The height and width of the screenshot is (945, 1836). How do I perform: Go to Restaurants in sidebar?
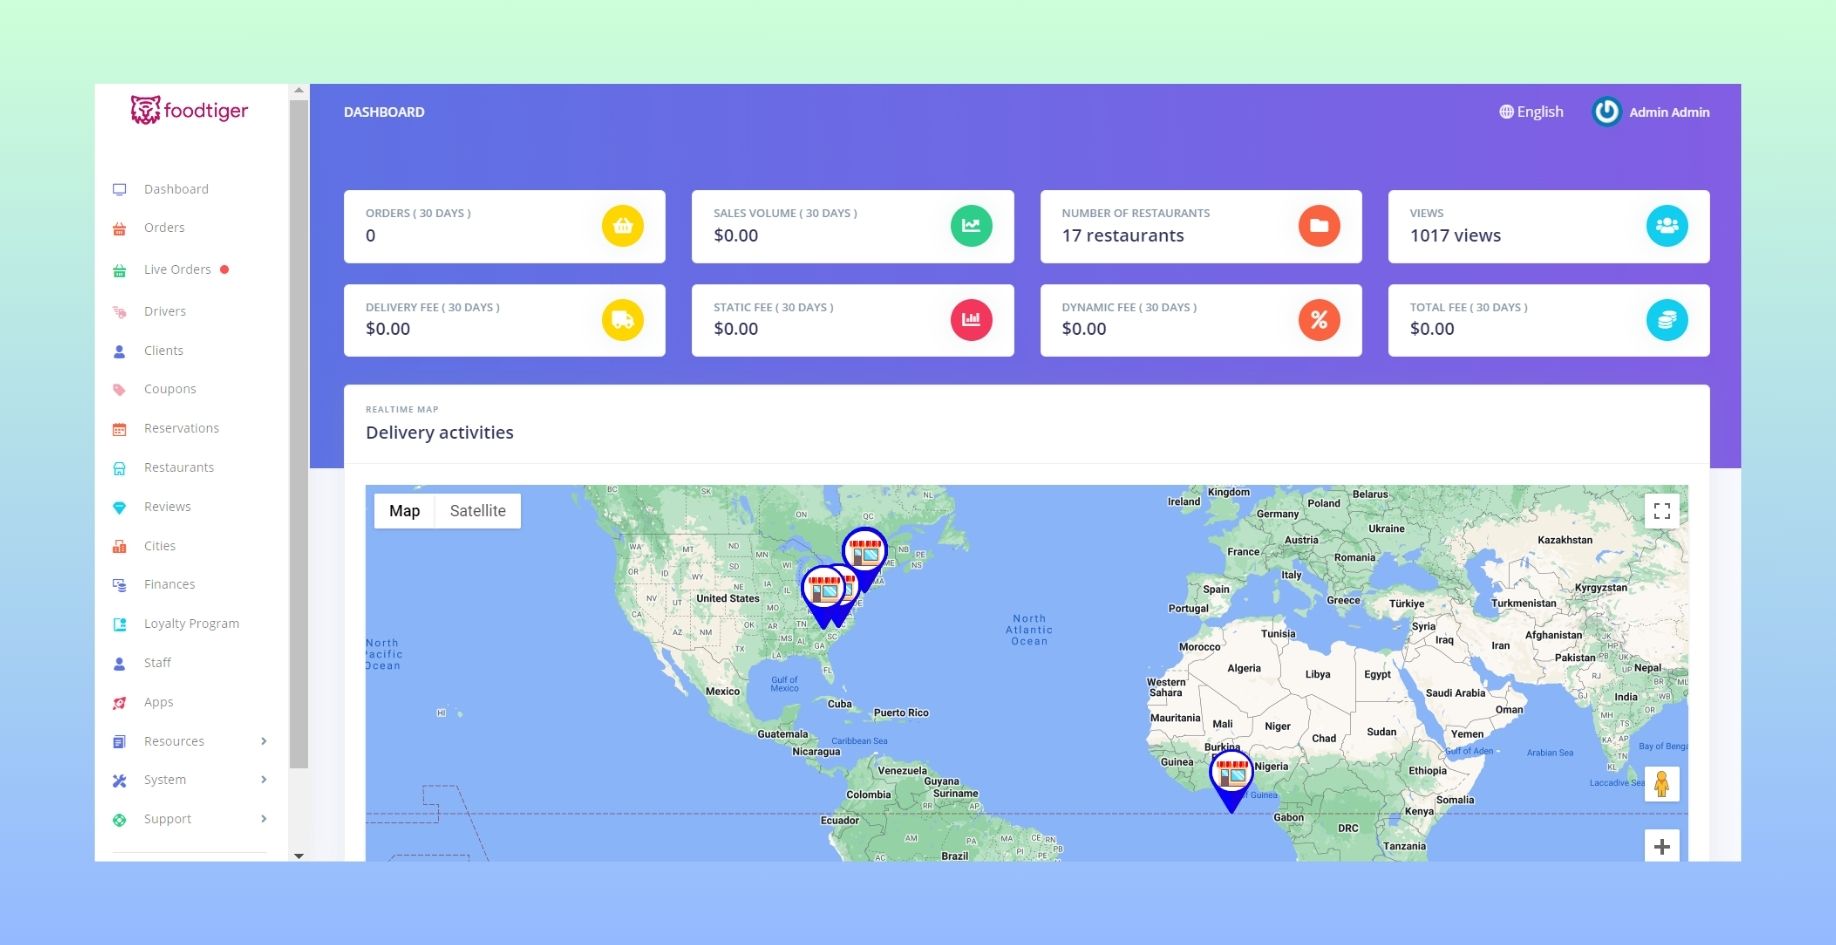(x=178, y=467)
